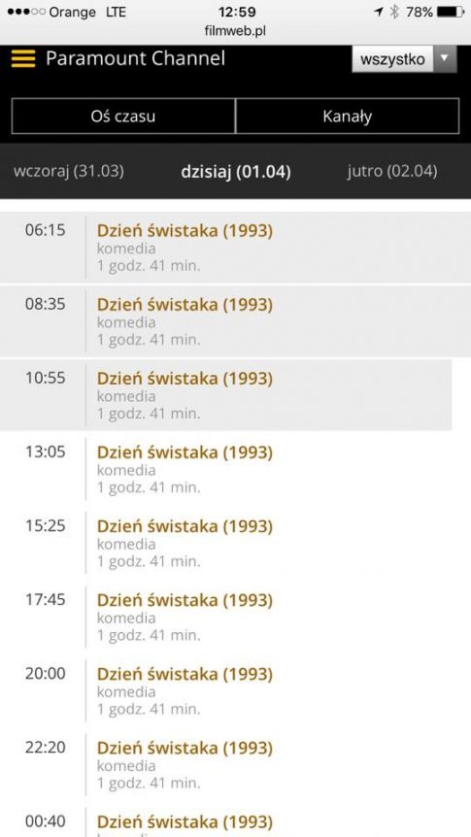This screenshot has width=471, height=837.
Task: Tap the battery icon in status bar
Action: point(450,12)
